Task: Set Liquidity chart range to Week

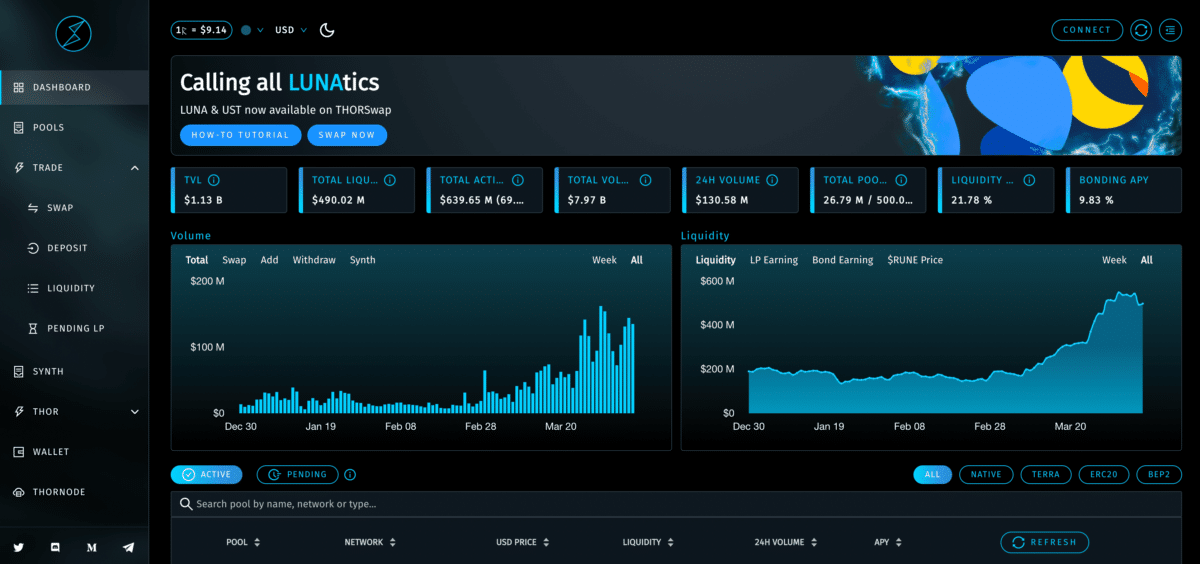Action: coord(1114,260)
